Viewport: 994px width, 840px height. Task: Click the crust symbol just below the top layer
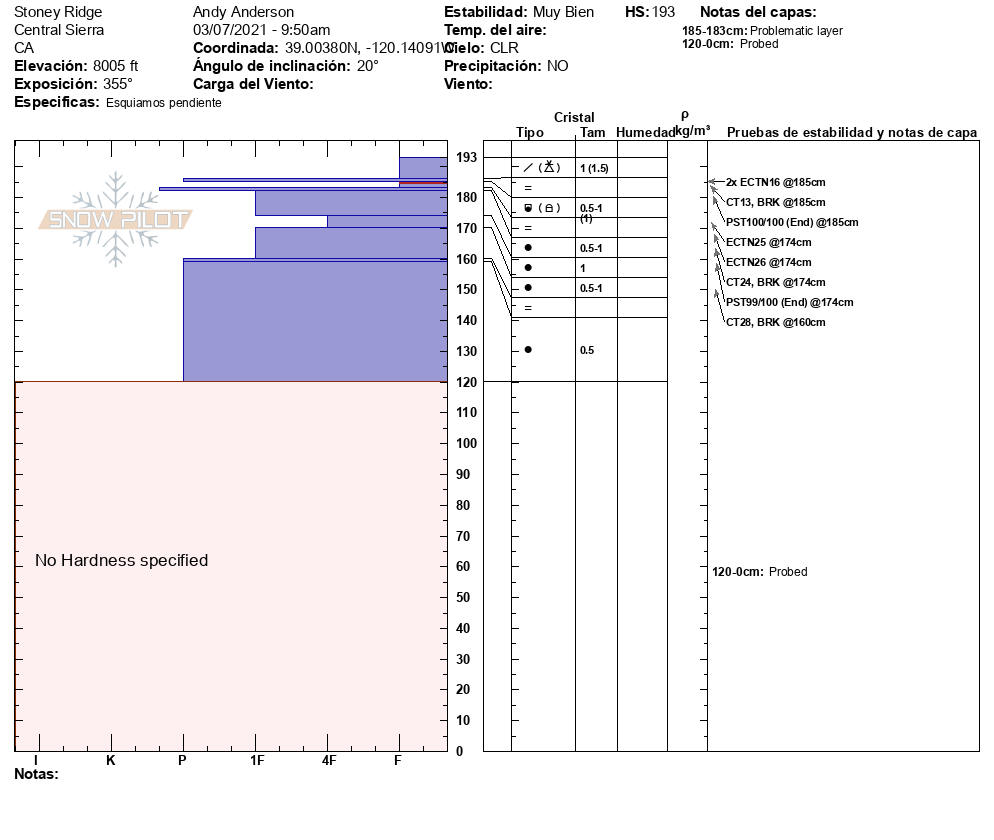pyautogui.click(x=528, y=188)
